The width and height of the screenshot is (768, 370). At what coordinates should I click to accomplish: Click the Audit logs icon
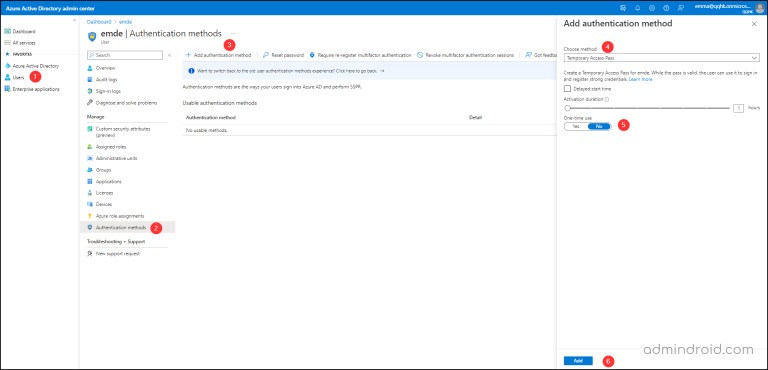90,79
